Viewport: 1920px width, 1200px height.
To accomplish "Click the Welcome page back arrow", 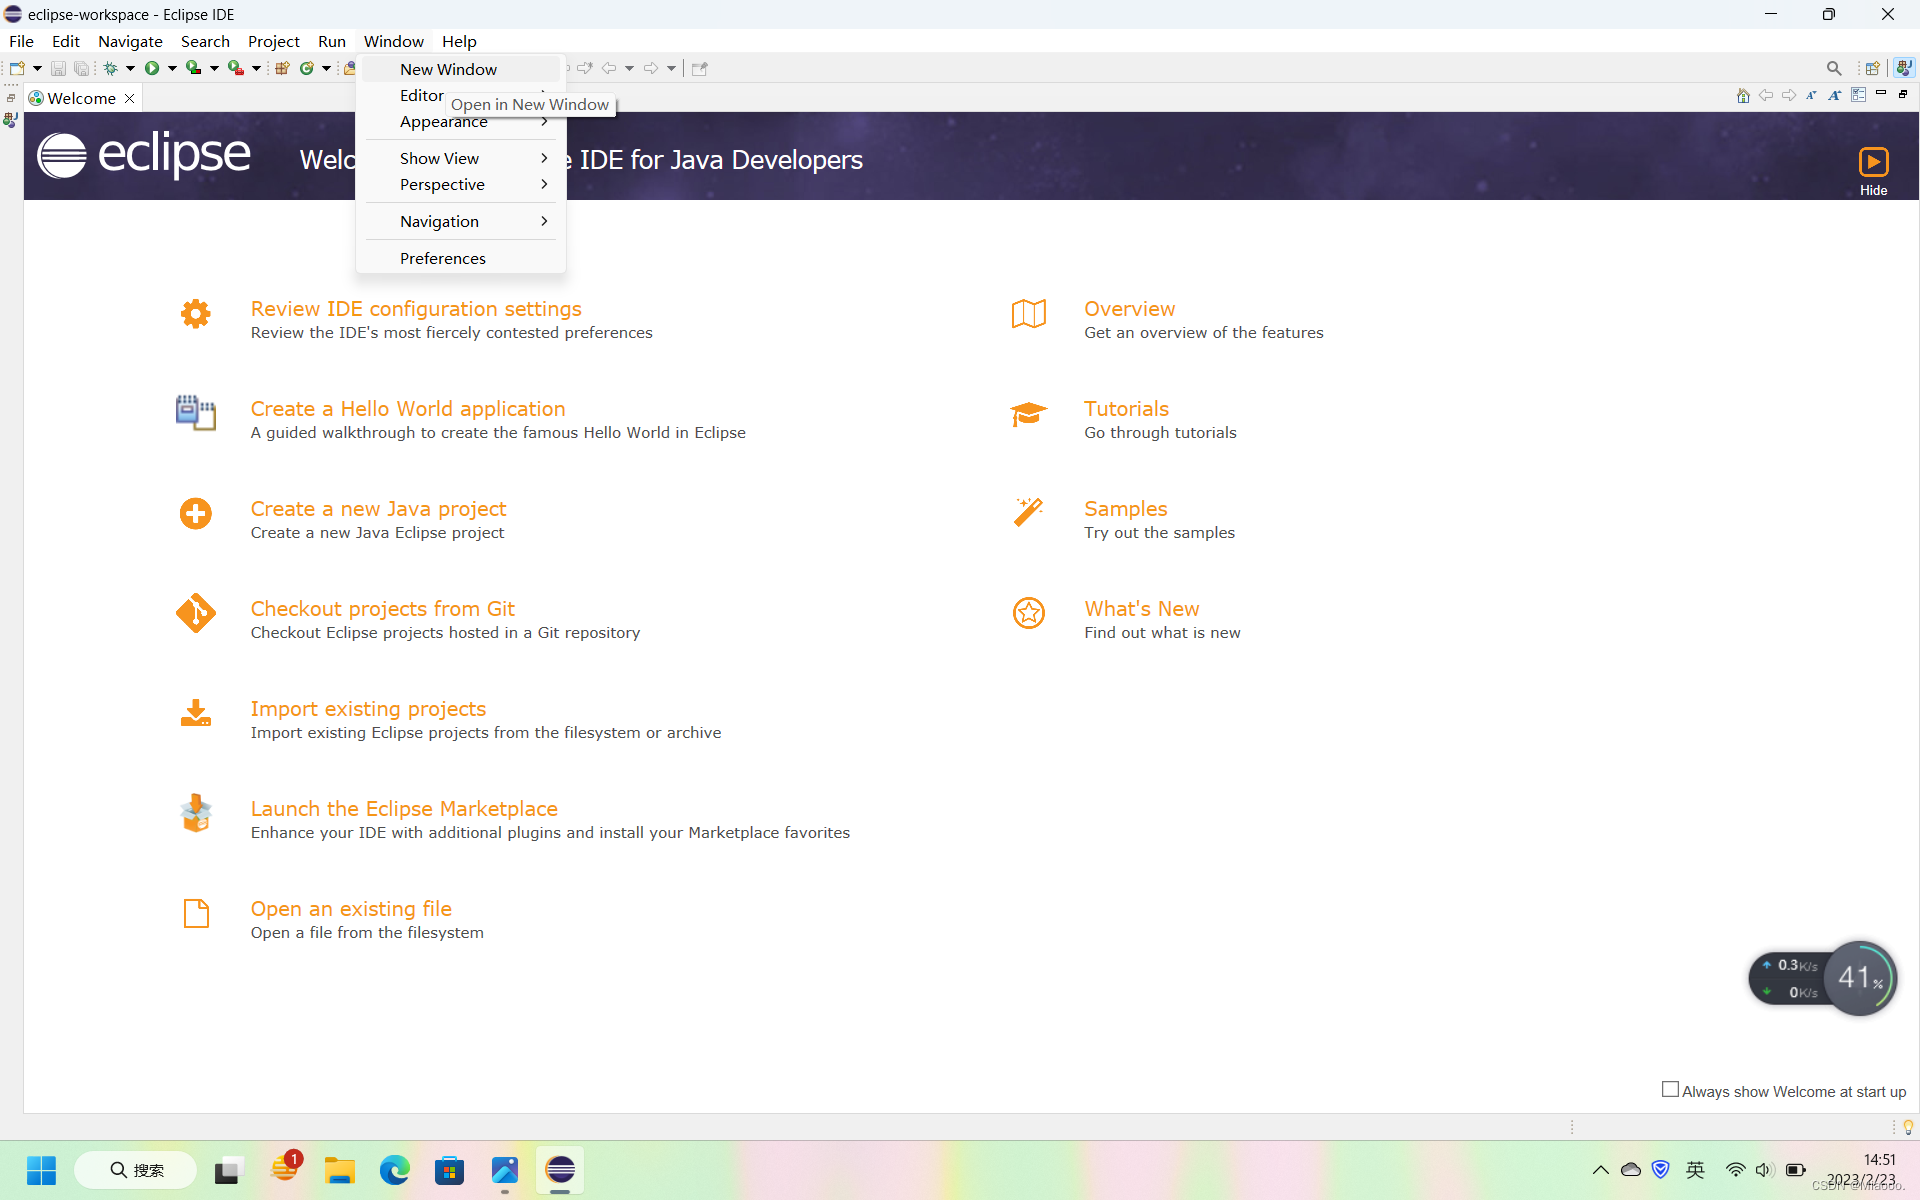I will 1766,95.
